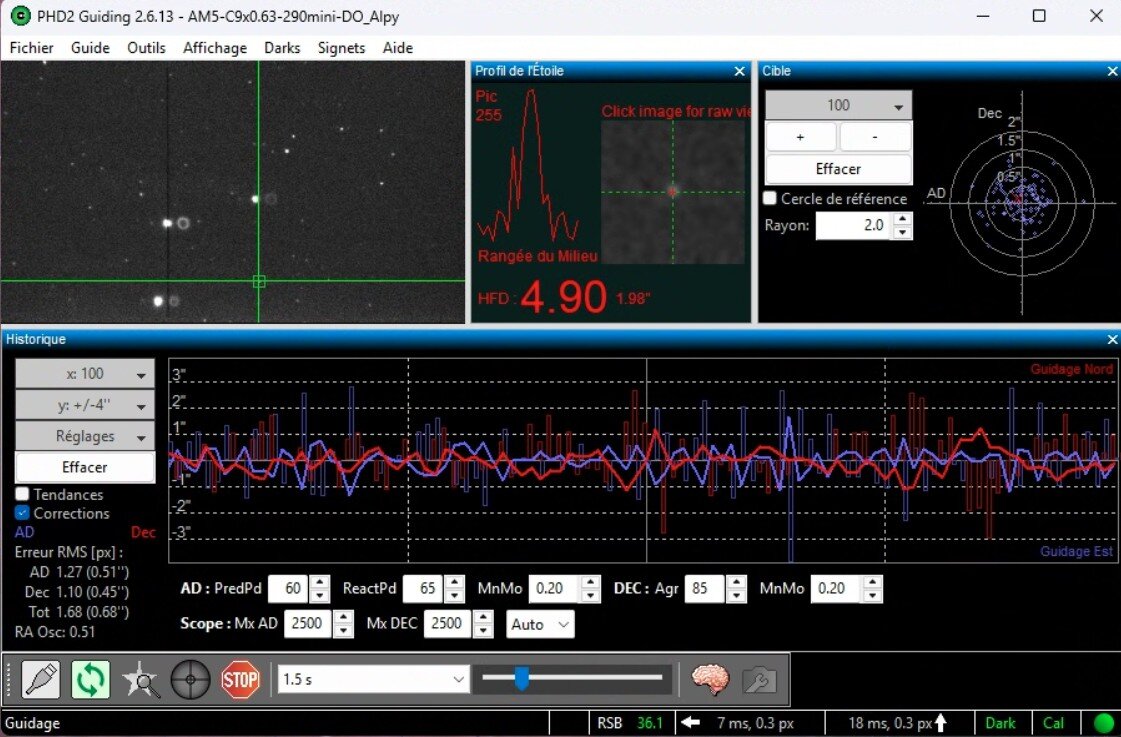Open the y: +/-4'' scale dropdown
Image resolution: width=1121 pixels, height=737 pixels.
[85, 405]
